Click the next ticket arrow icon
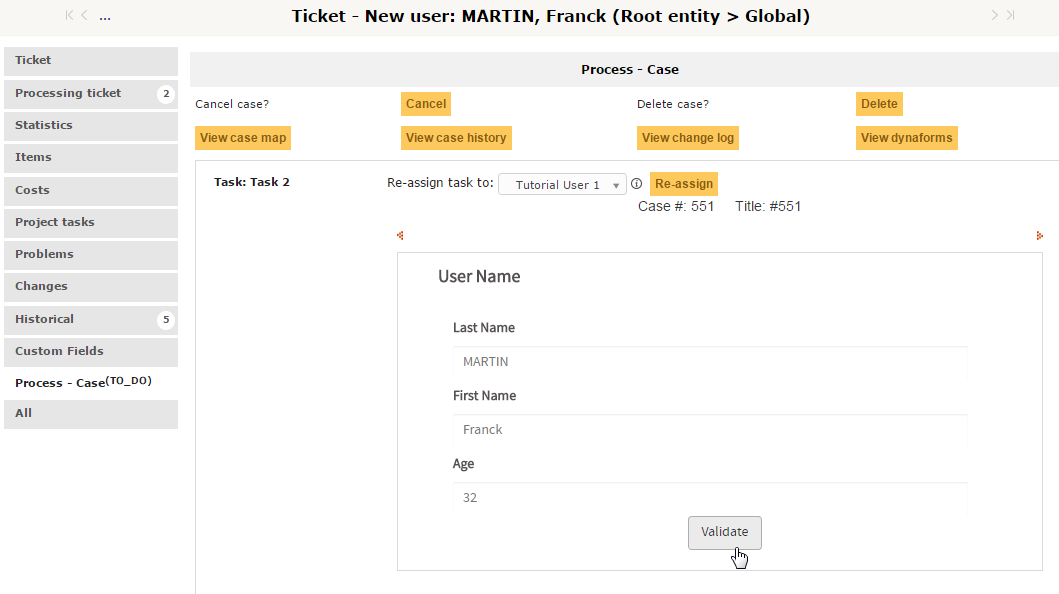Viewport: 1059px width, 594px height. click(x=995, y=15)
